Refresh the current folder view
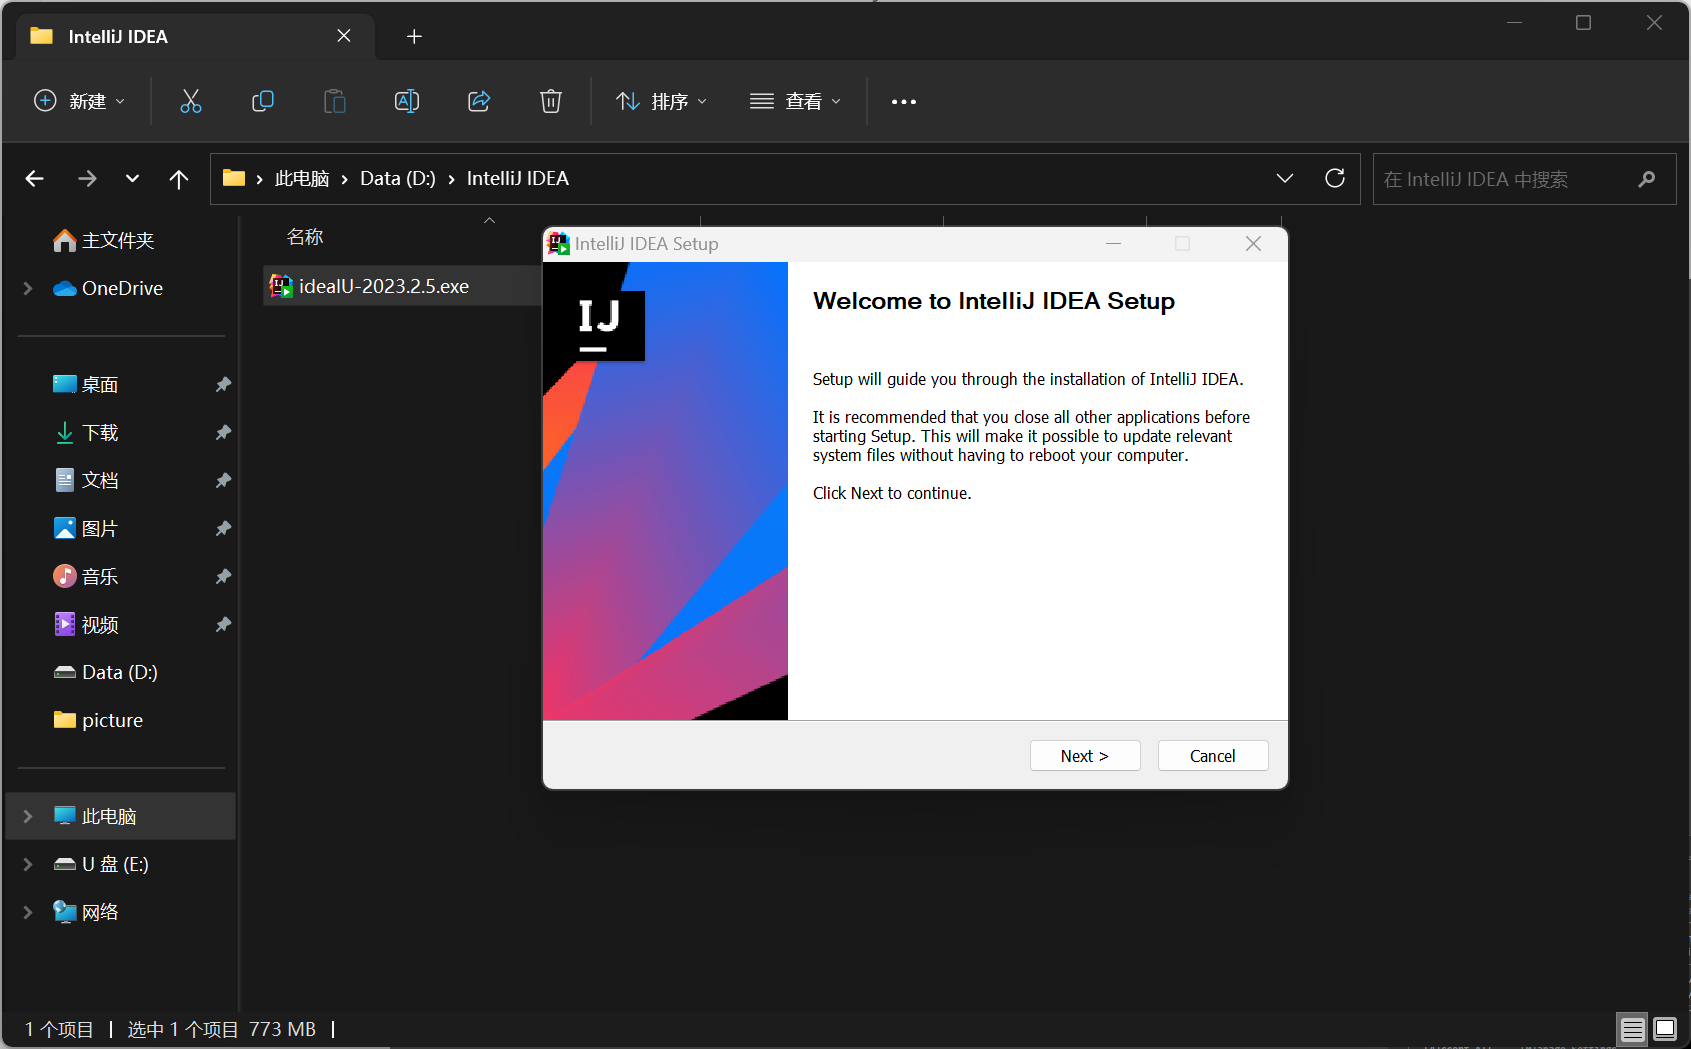 (1335, 178)
